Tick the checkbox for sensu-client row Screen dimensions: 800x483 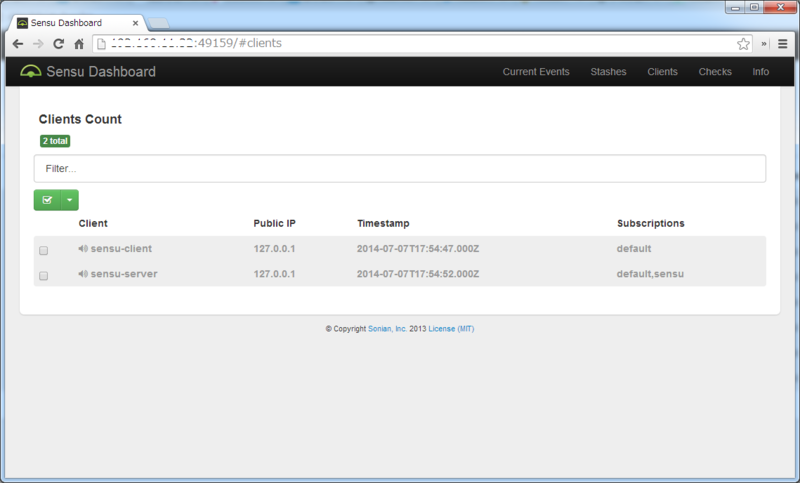(43, 250)
